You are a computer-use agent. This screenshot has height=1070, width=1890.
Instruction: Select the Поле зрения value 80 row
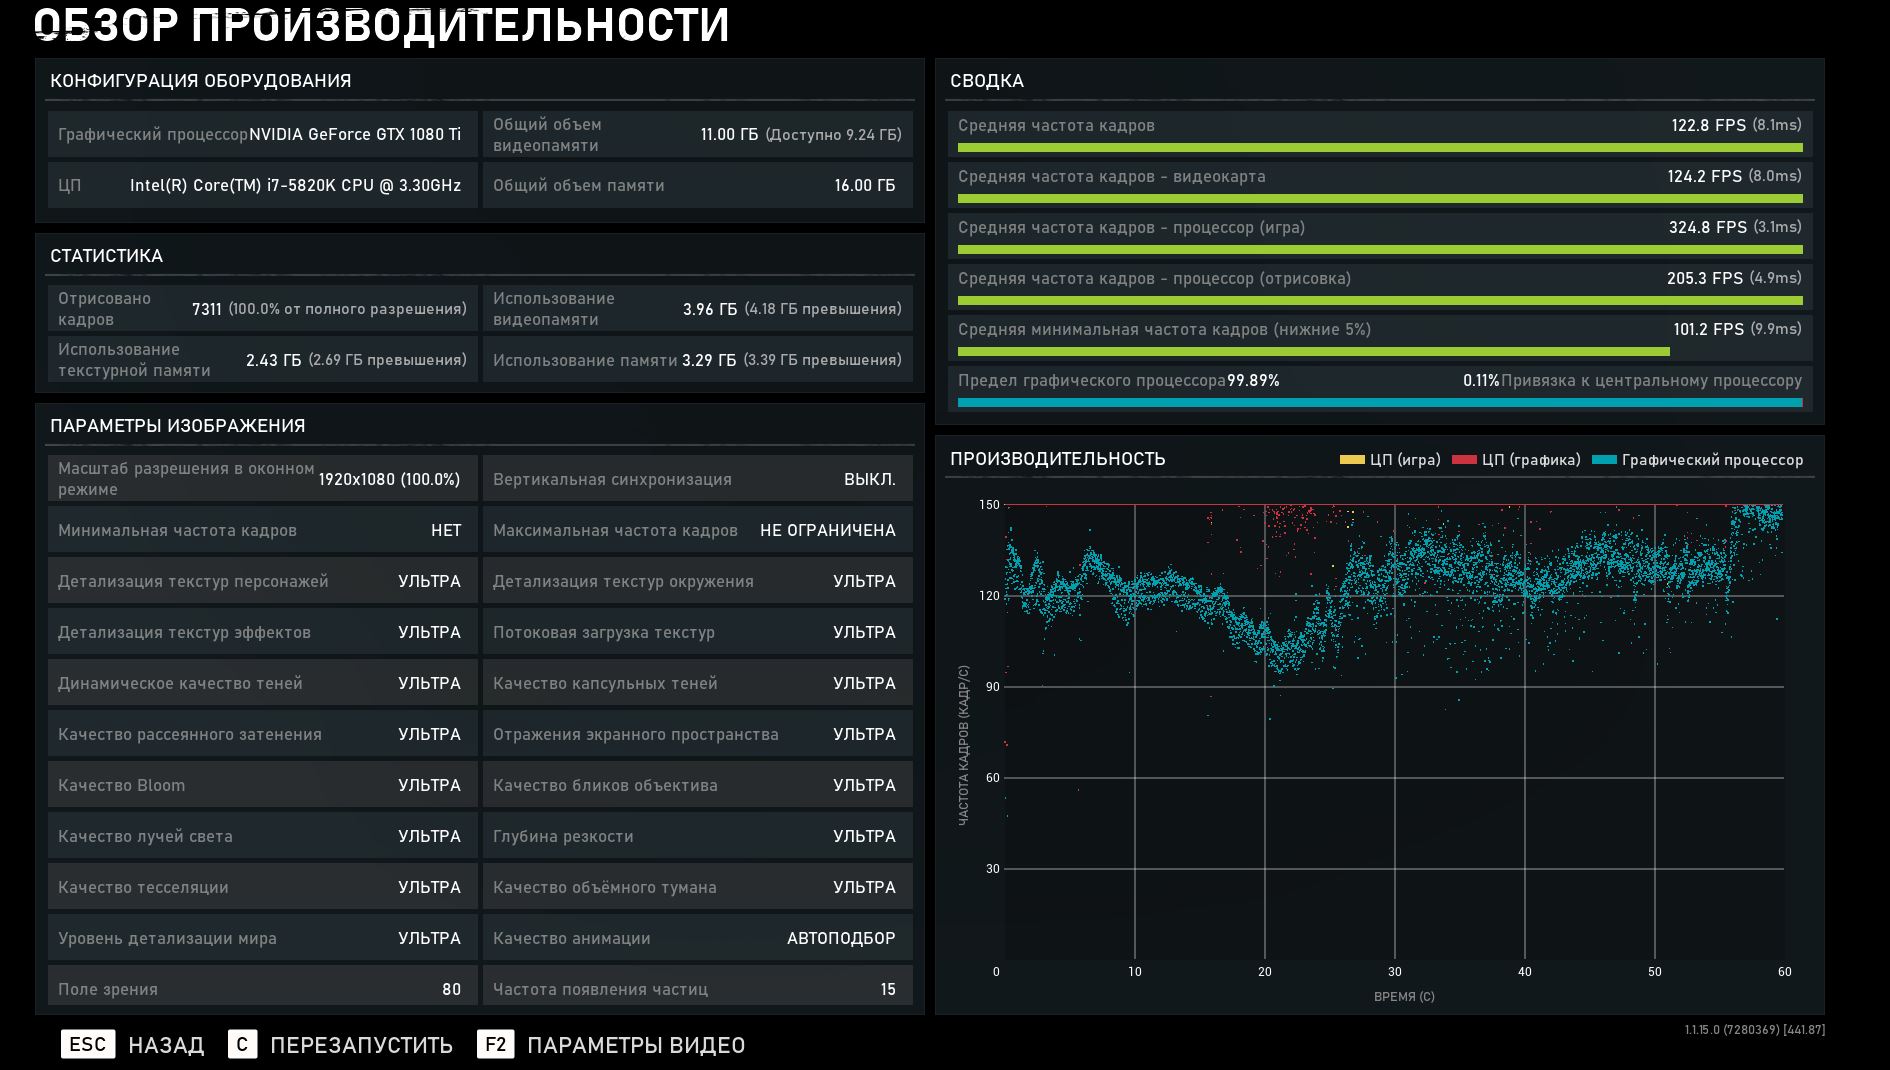click(262, 988)
